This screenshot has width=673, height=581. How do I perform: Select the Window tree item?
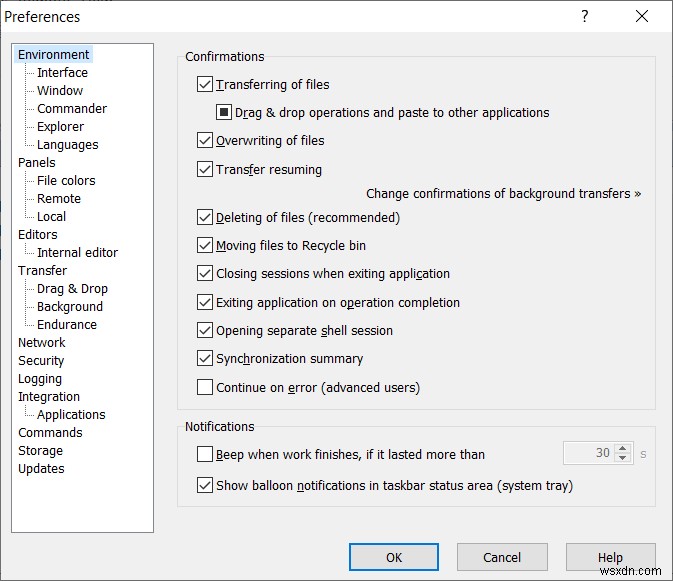tap(60, 91)
